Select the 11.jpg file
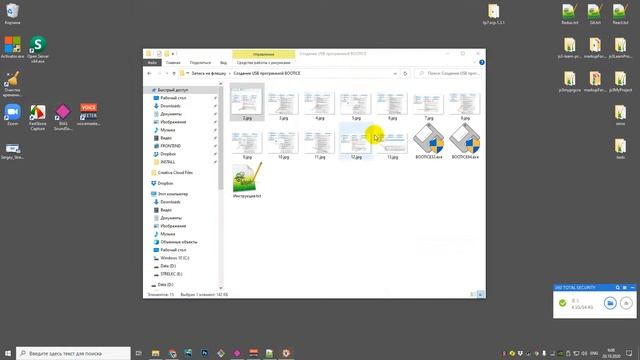Screen dimensions: 640x360 pyautogui.click(x=319, y=144)
